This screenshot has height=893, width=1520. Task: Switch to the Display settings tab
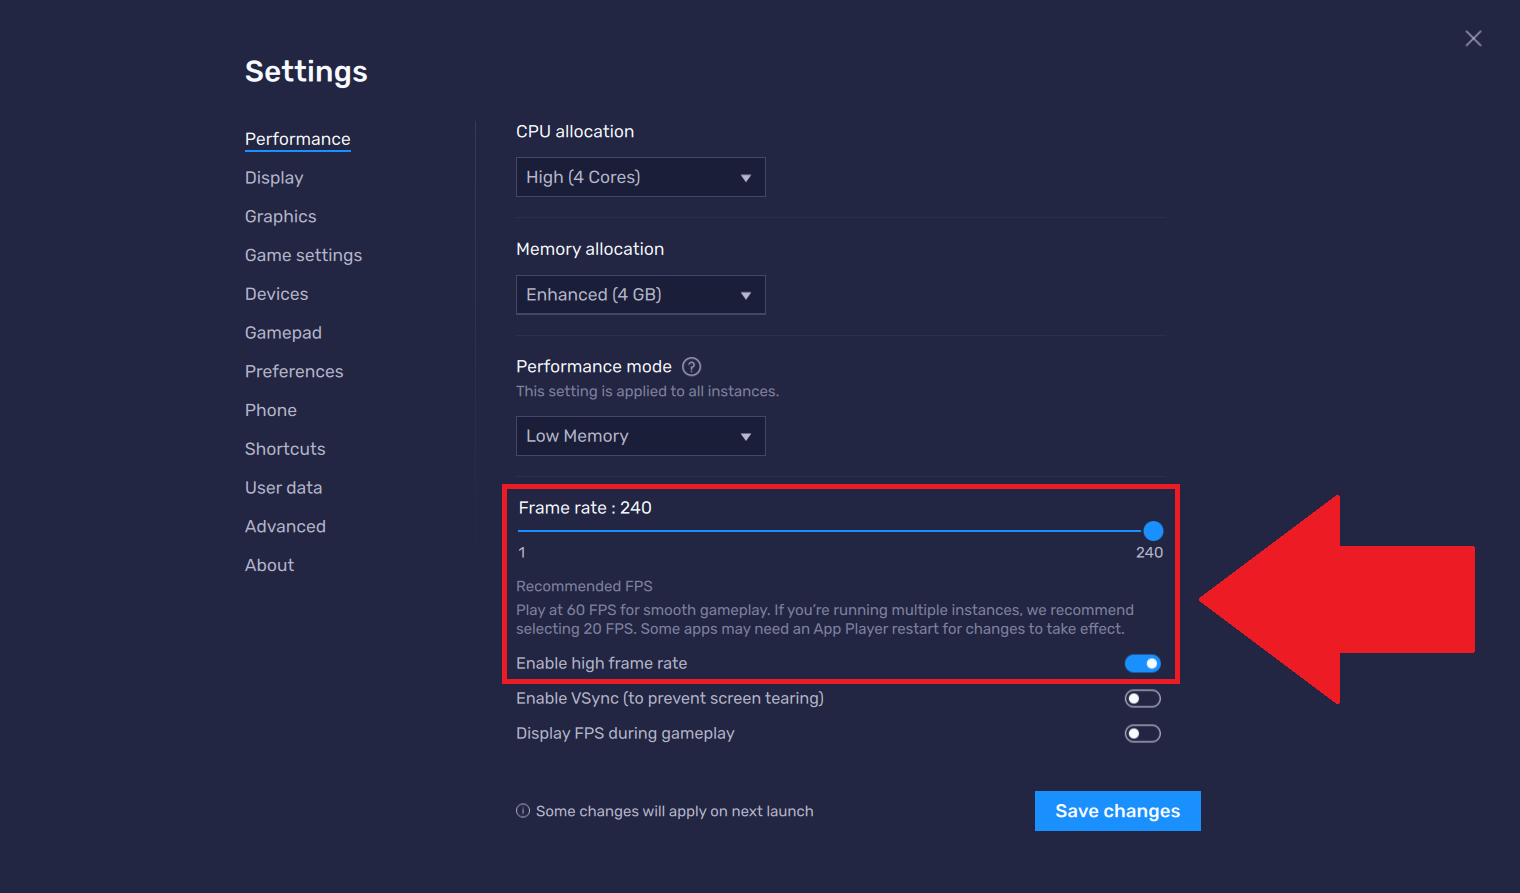274,178
